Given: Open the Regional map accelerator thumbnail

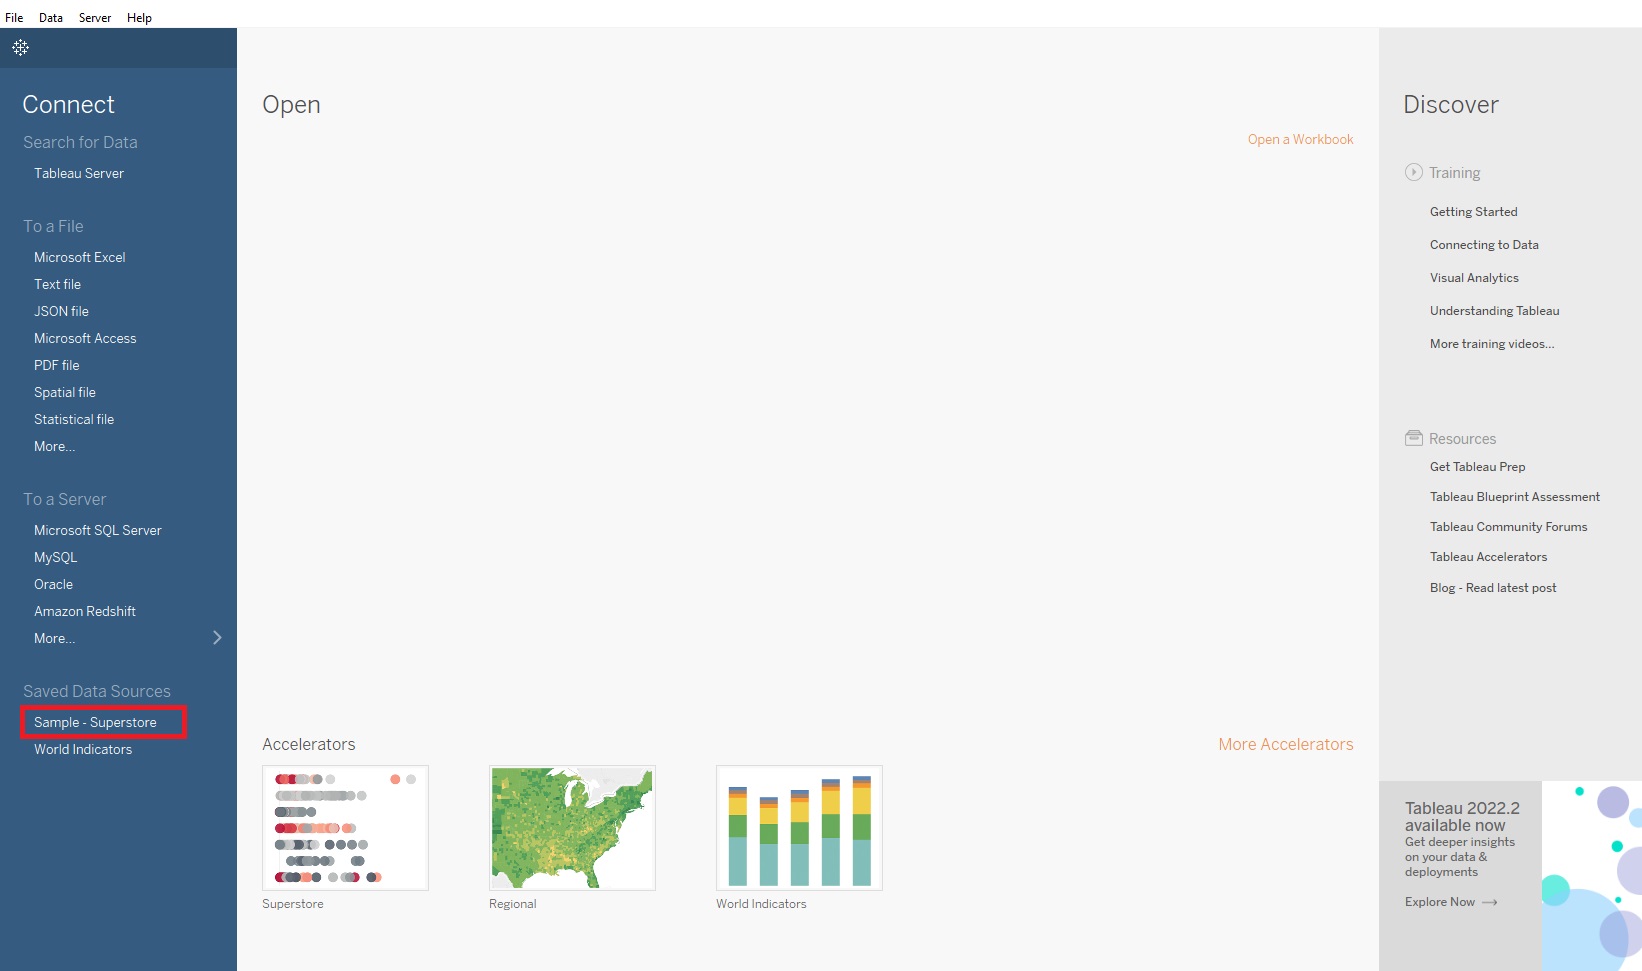Looking at the screenshot, I should click(x=572, y=828).
